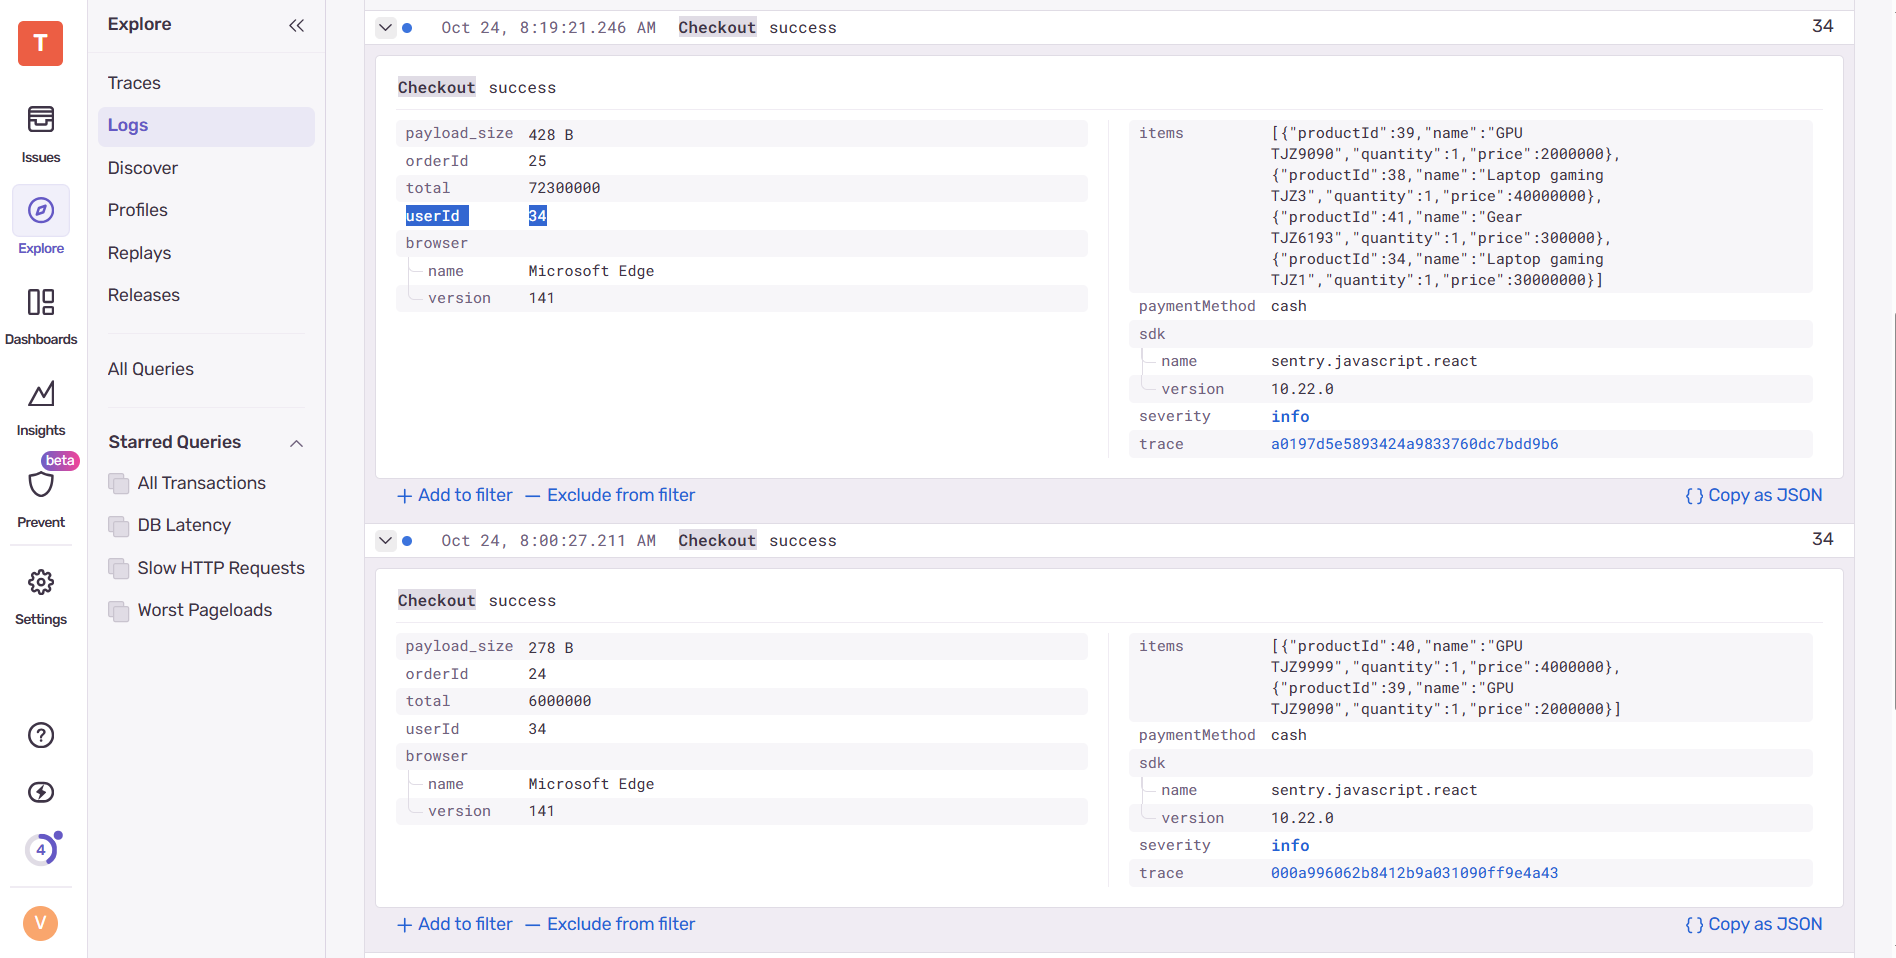This screenshot has width=1896, height=958.
Task: Click the onboarding progress ring showing 4
Action: [41, 850]
